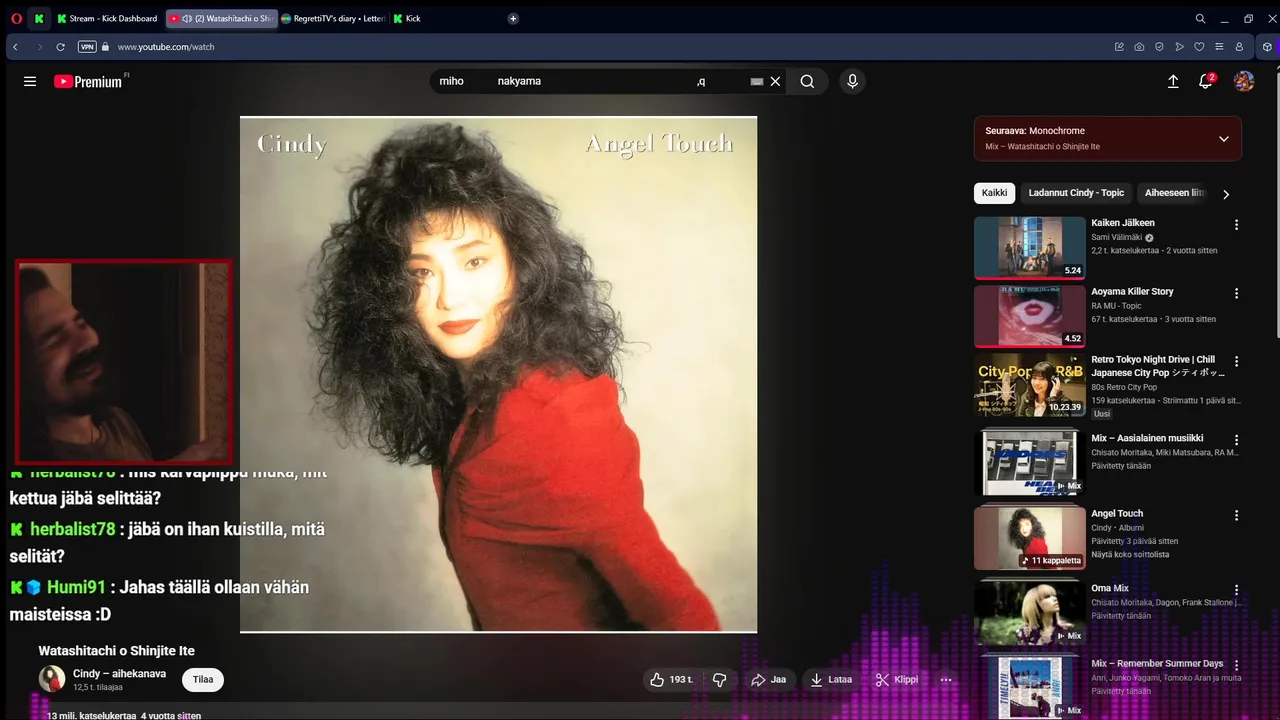Open the Cindy – aihekanava channel link
The width and height of the screenshot is (1280, 720).
point(119,674)
